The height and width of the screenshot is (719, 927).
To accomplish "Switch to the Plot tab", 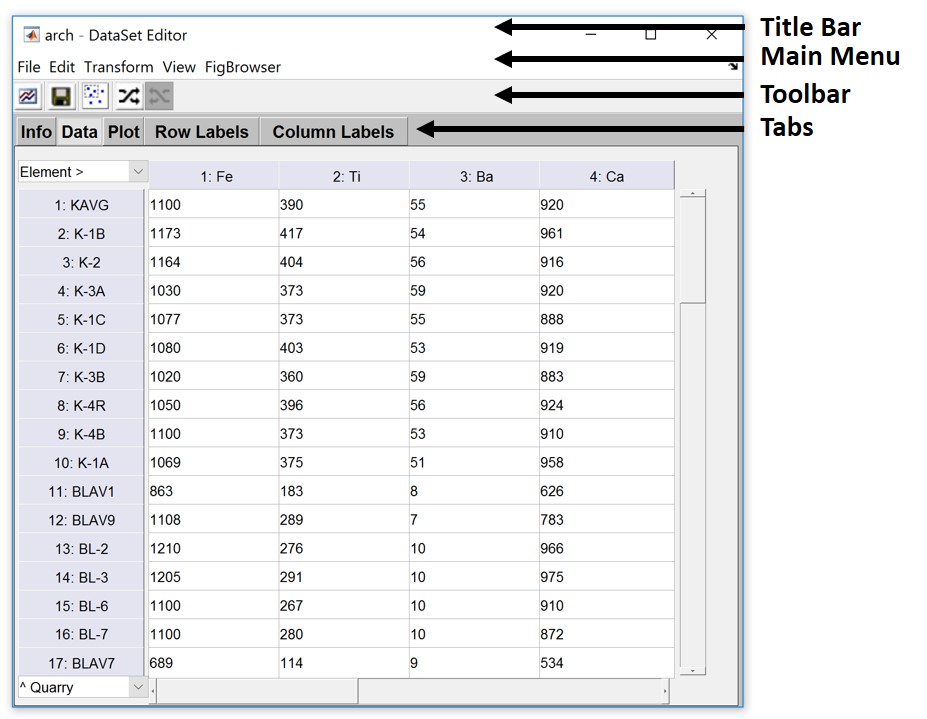I will pos(124,132).
